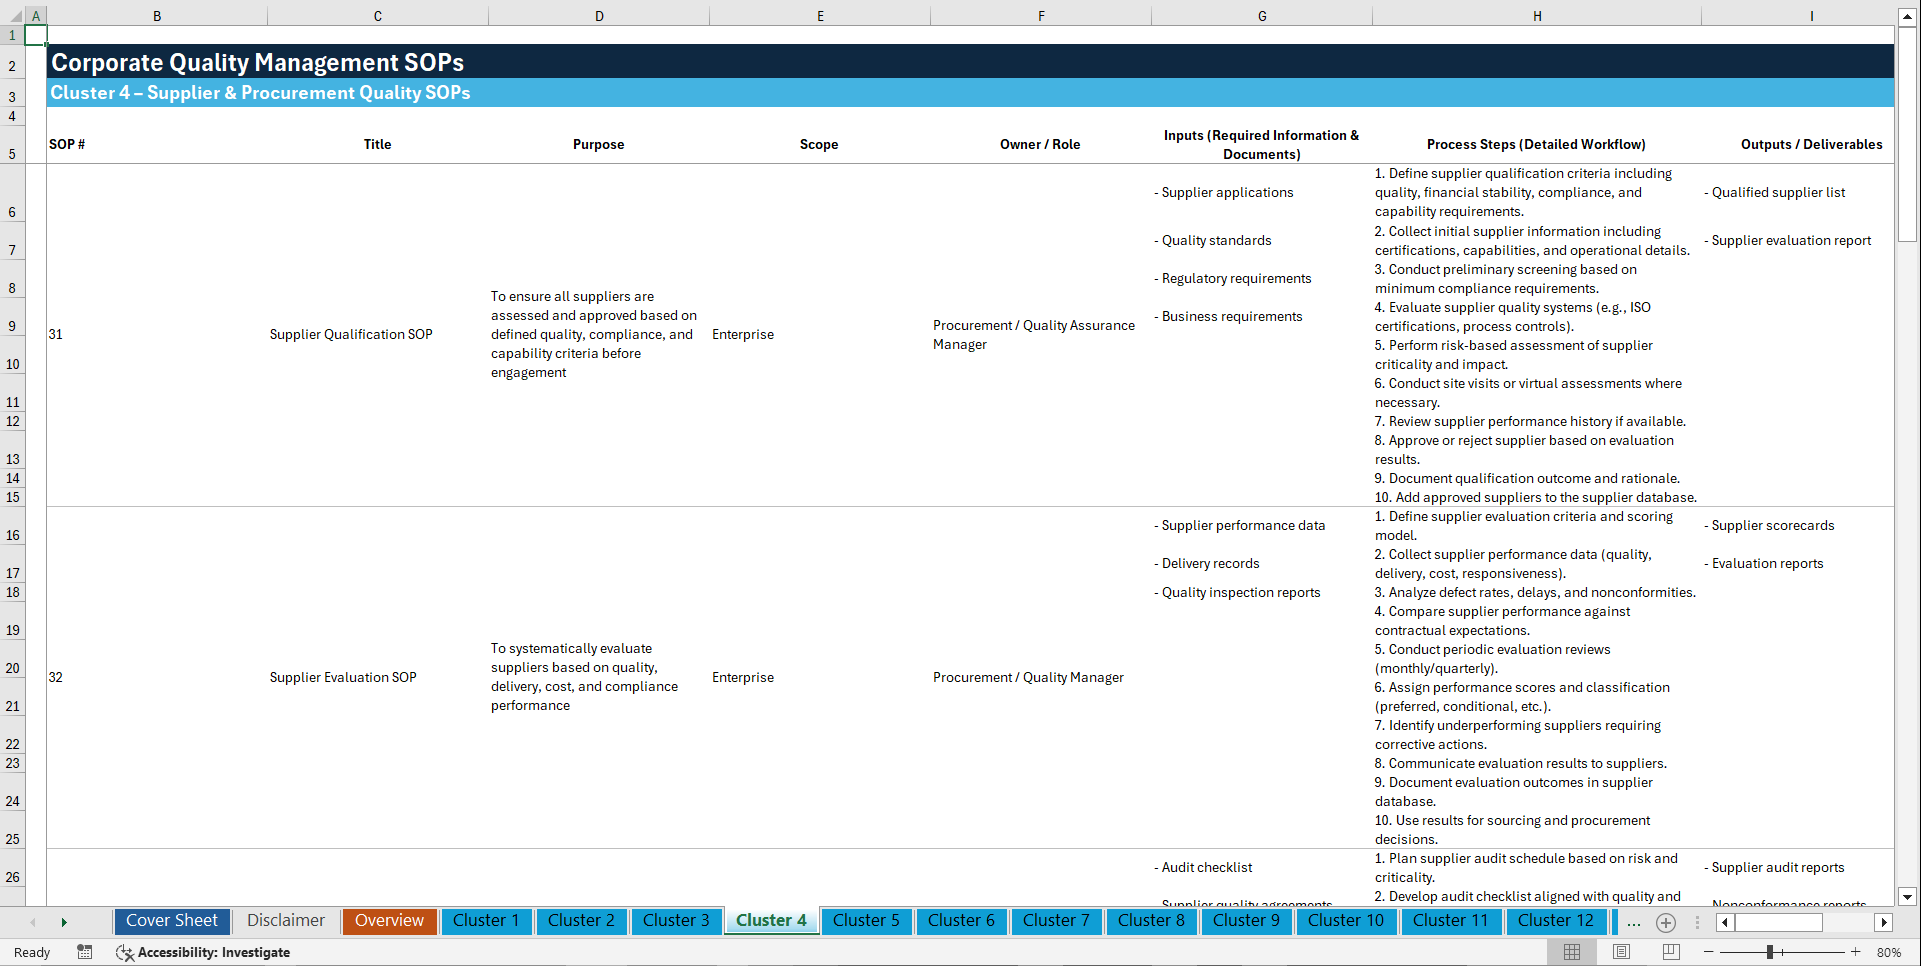Viewport: 1921px width, 966px height.
Task: Select column C header
Action: click(x=378, y=16)
